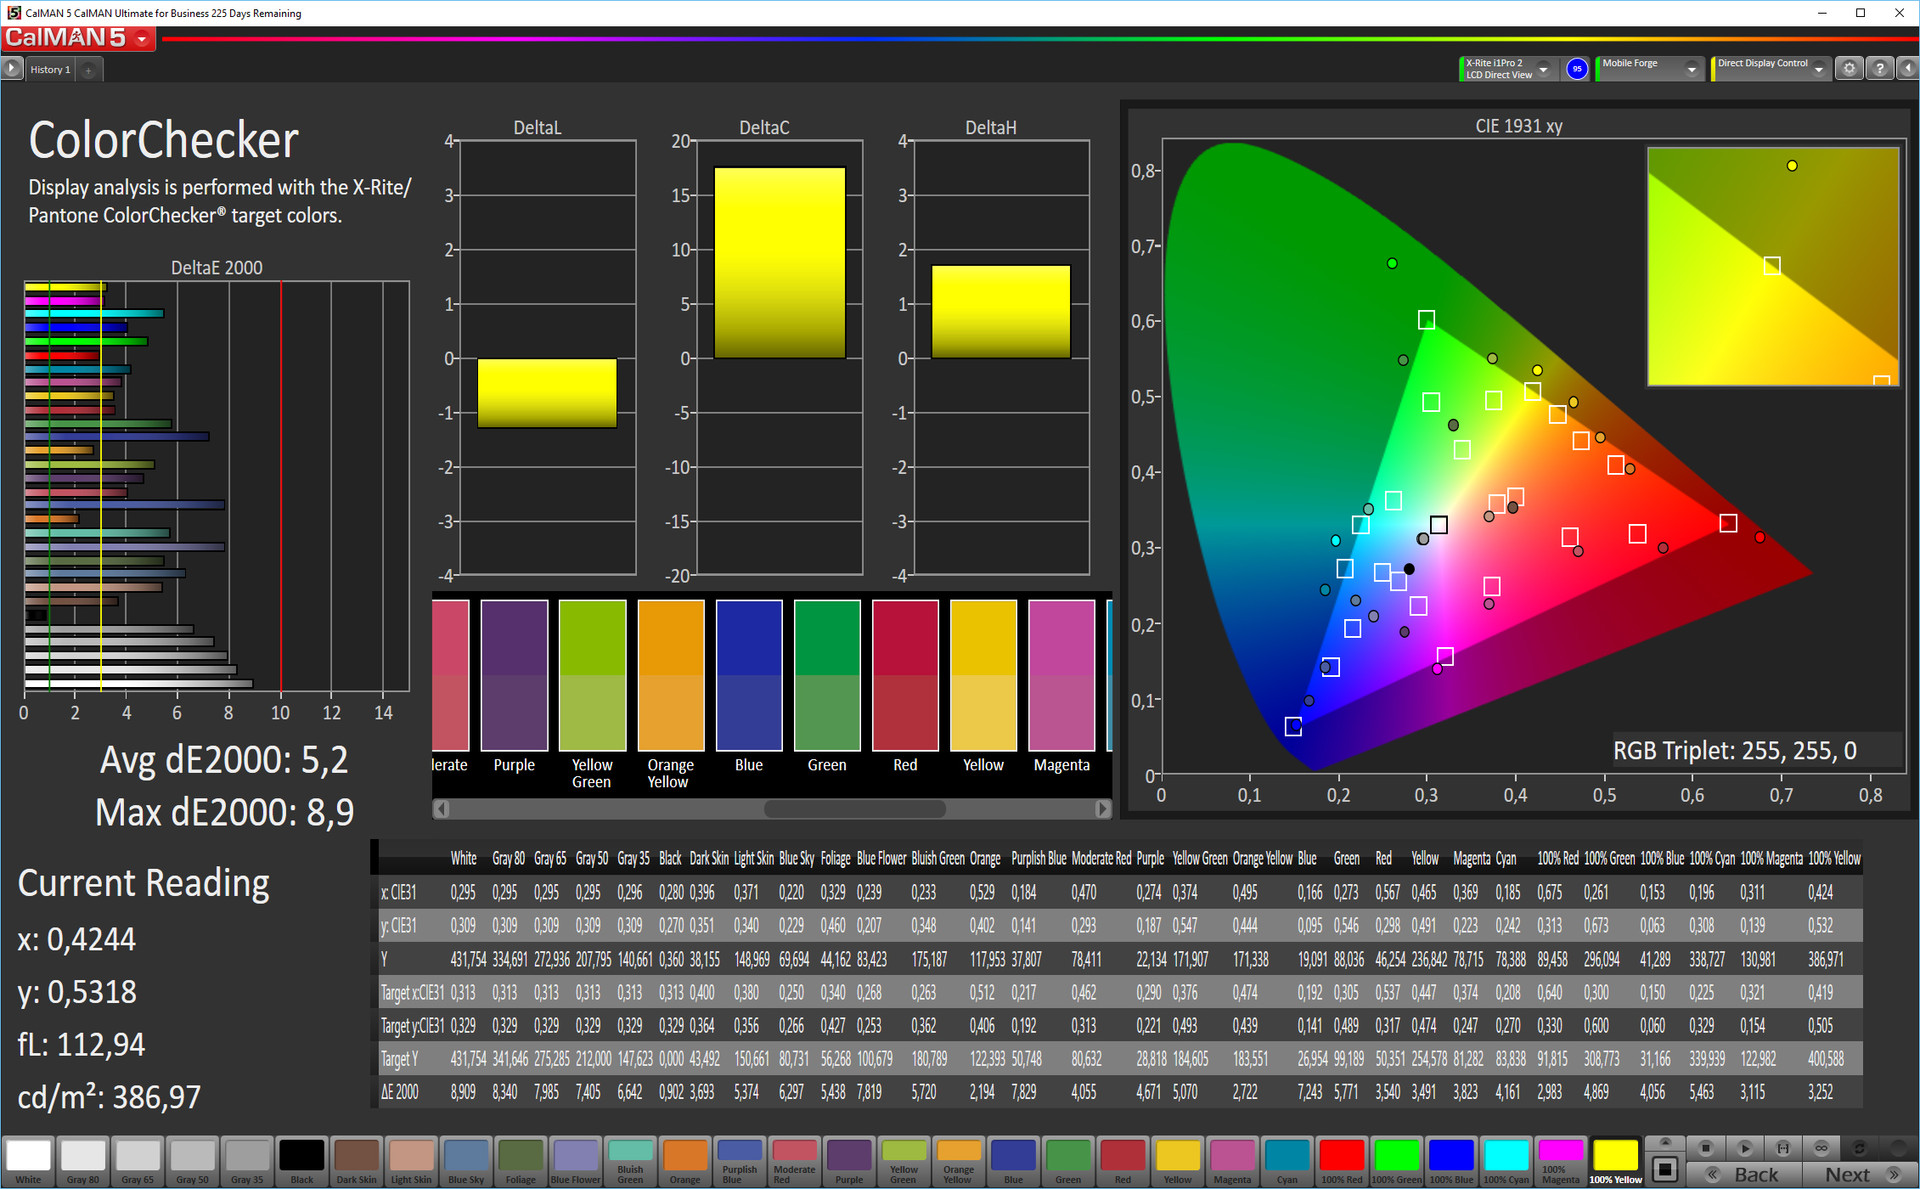Click the blue 95 meter status icon
1920x1189 pixels.
[1577, 69]
